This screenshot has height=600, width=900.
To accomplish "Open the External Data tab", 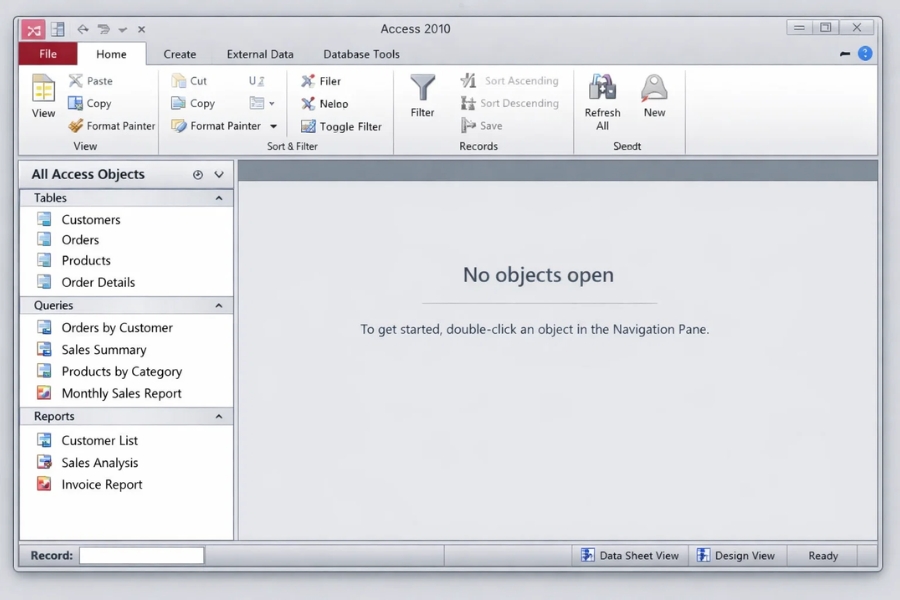I will point(260,54).
